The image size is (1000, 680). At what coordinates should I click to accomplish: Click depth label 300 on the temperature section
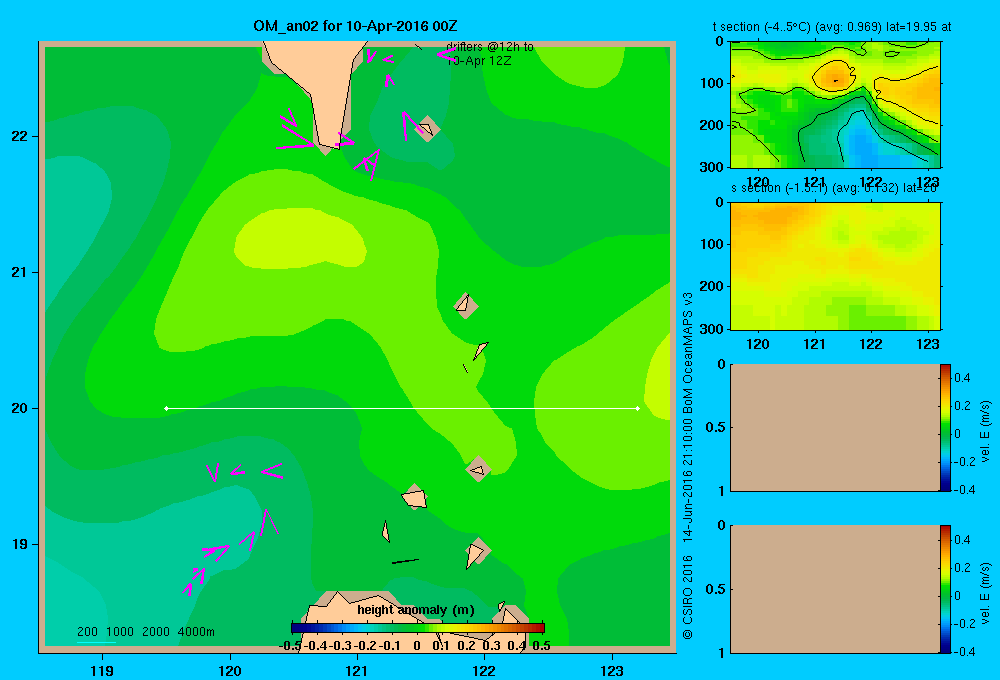[x=712, y=167]
